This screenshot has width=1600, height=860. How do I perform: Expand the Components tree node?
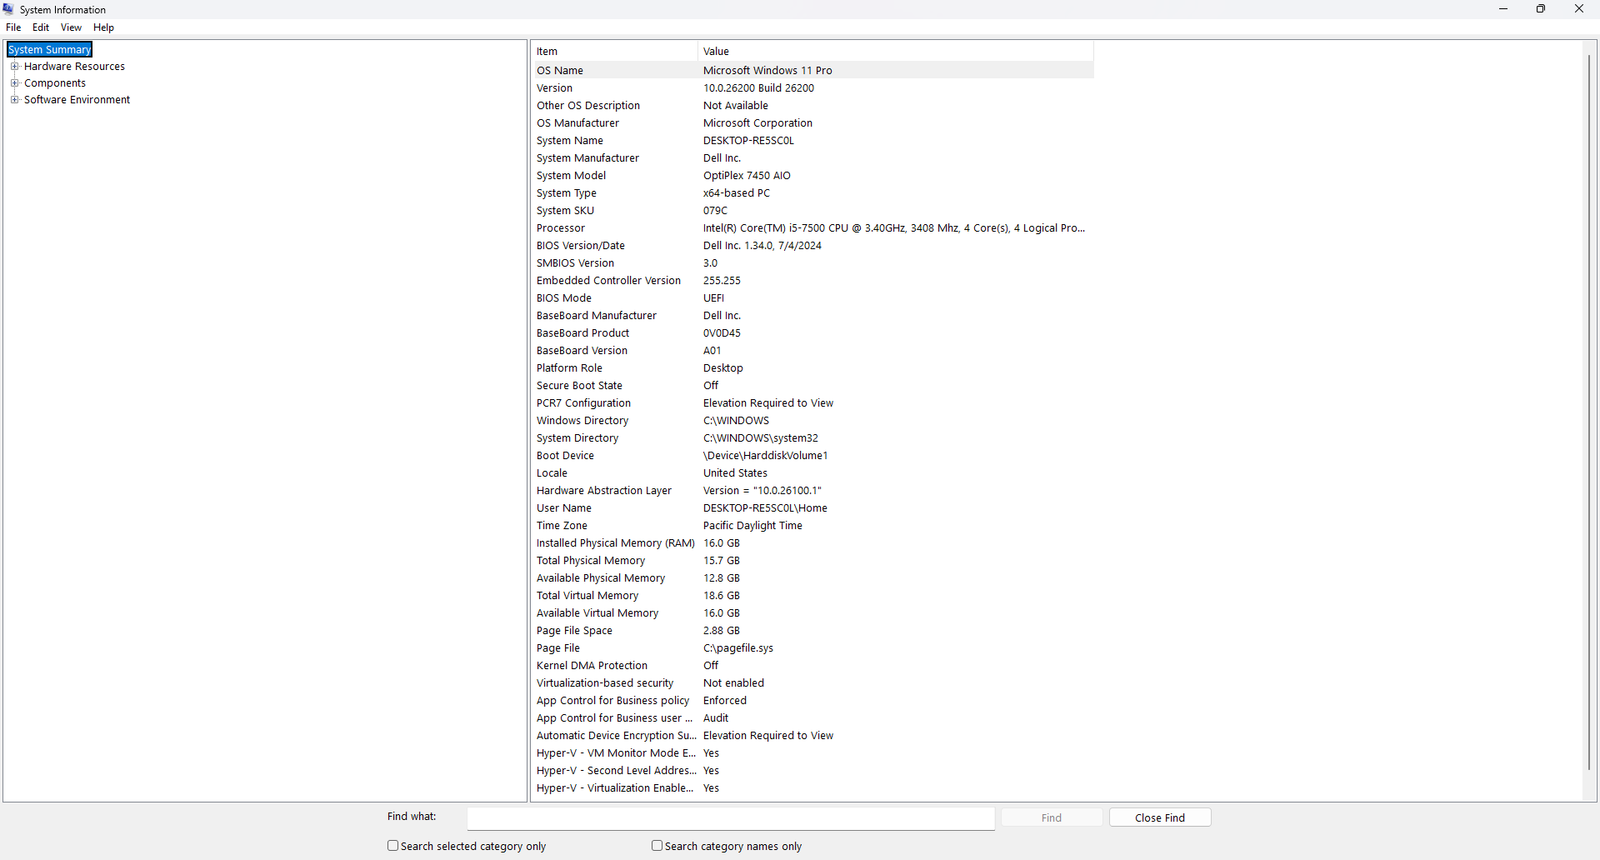click(x=15, y=83)
